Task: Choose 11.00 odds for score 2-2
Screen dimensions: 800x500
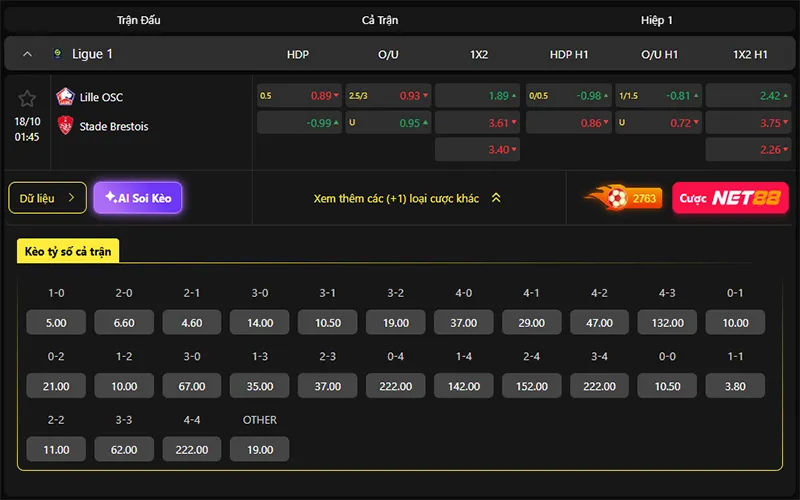Action: [x=56, y=449]
